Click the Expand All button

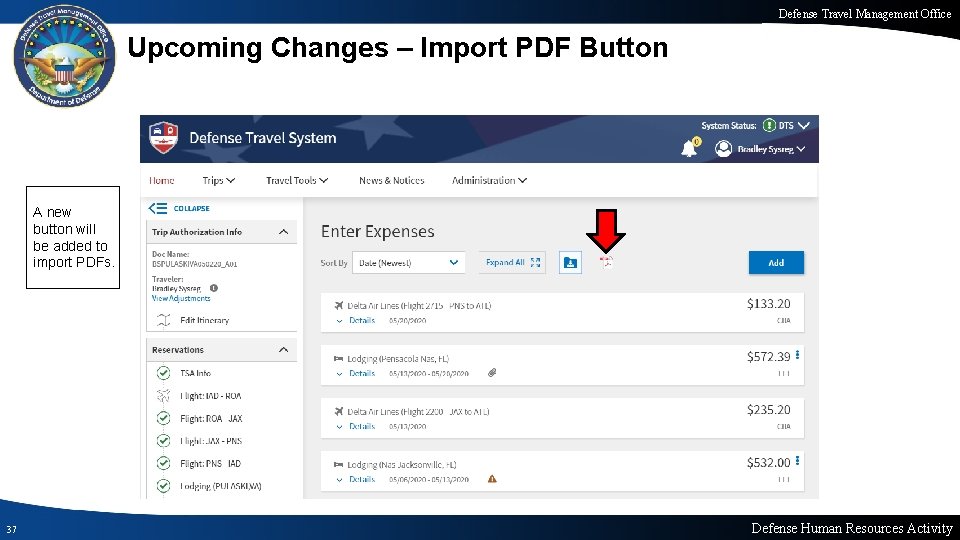coord(512,262)
